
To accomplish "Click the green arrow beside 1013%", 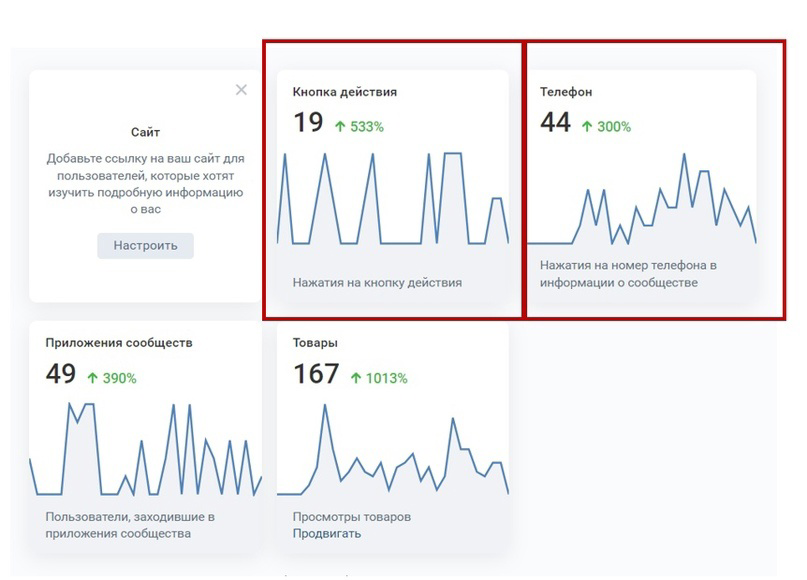I will pyautogui.click(x=356, y=378).
